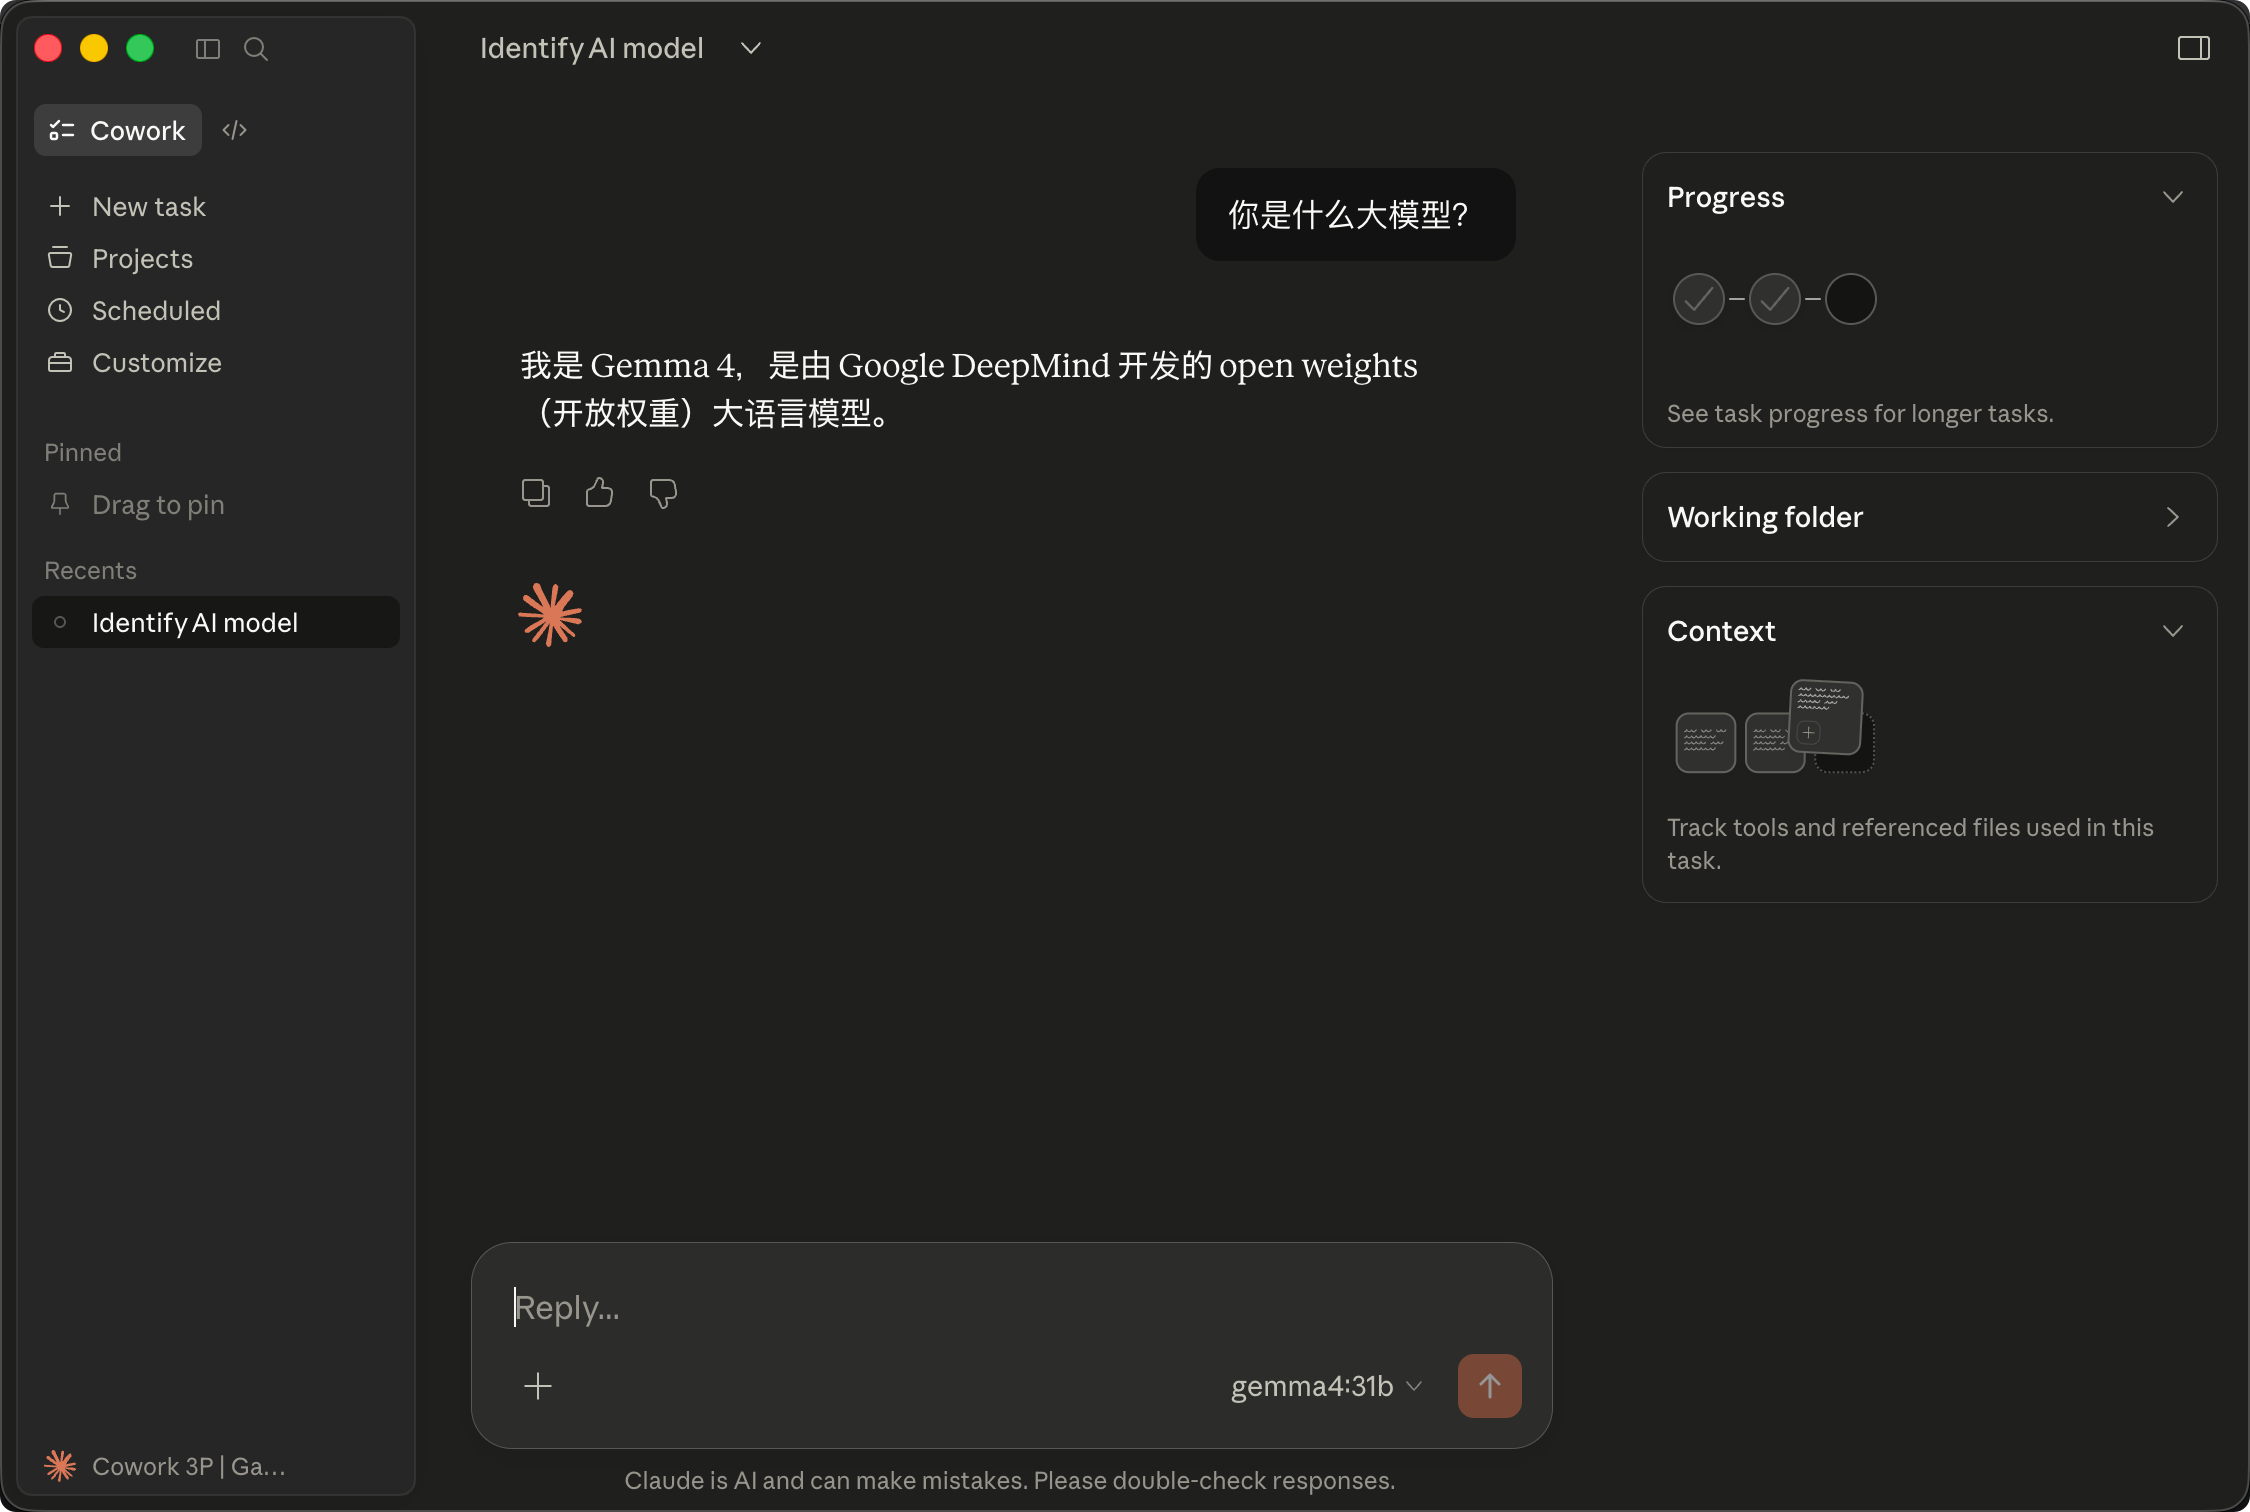
Task: Open the Identify AI model title dropdown
Action: [751, 47]
